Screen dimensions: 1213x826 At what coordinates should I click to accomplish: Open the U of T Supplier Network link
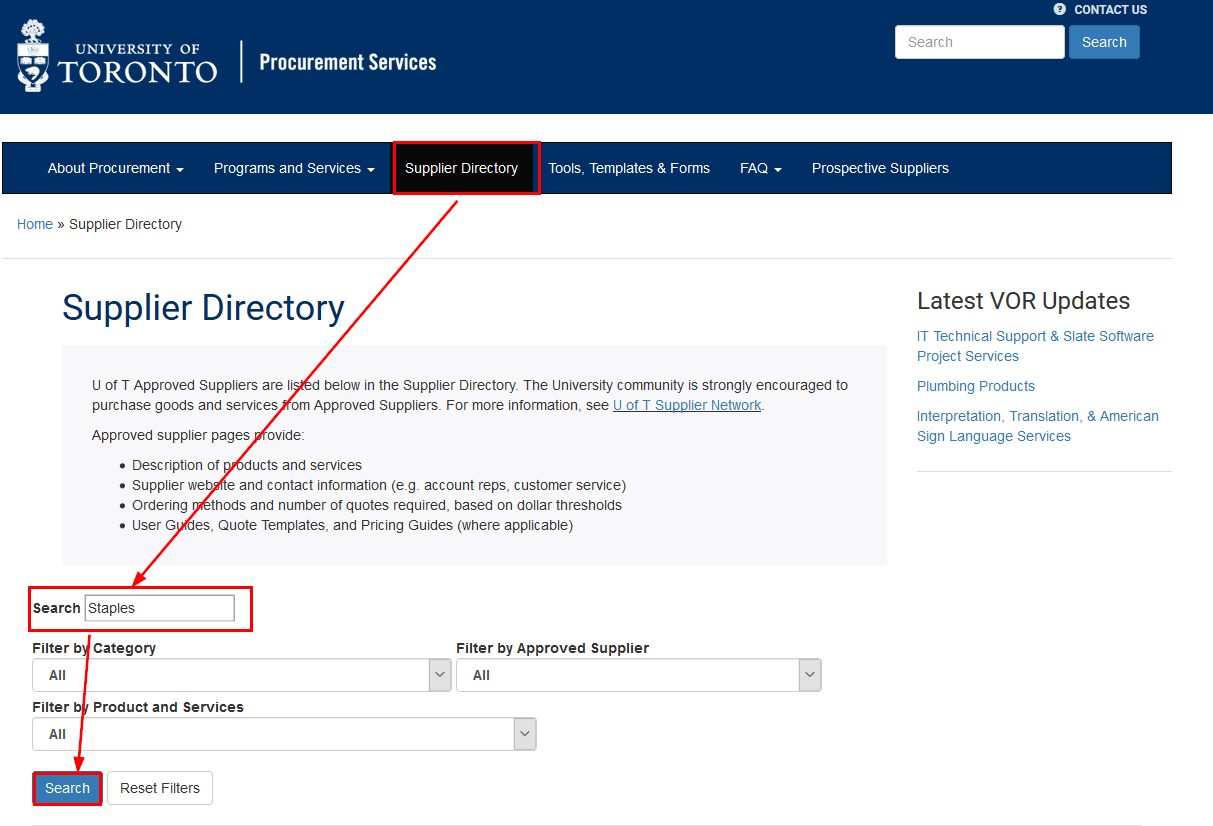click(x=687, y=405)
